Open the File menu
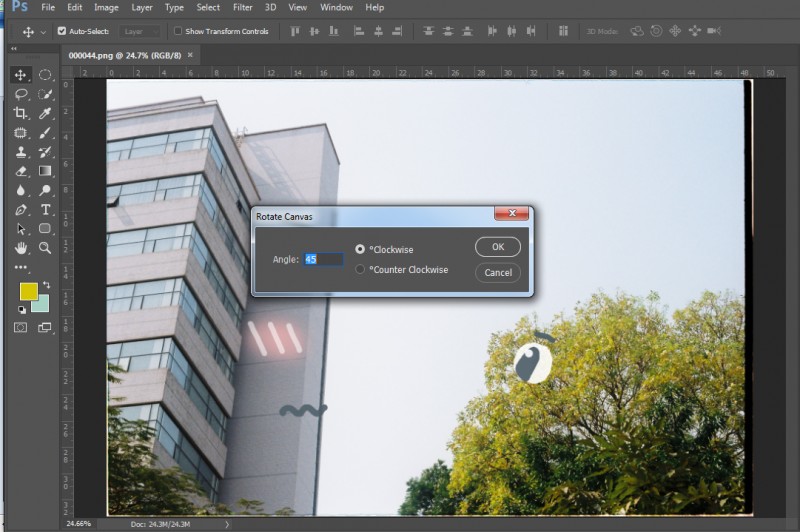800x532 pixels. tap(48, 8)
